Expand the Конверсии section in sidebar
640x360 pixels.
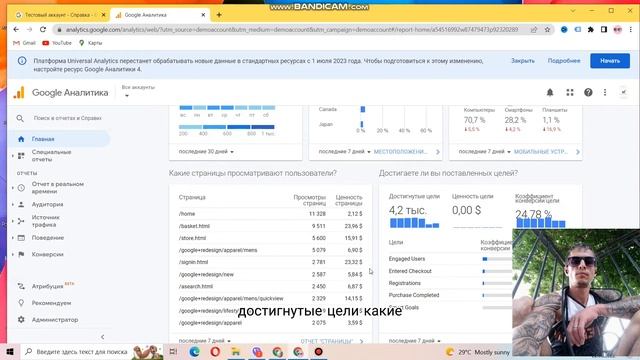point(13,254)
